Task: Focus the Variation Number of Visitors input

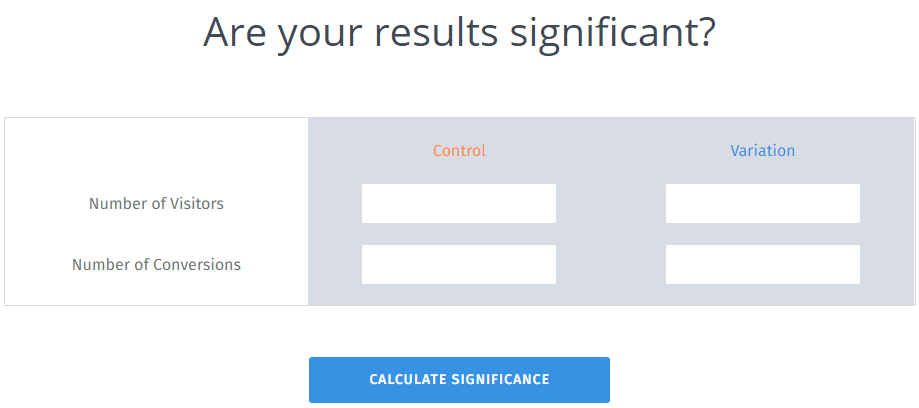Action: coord(762,203)
